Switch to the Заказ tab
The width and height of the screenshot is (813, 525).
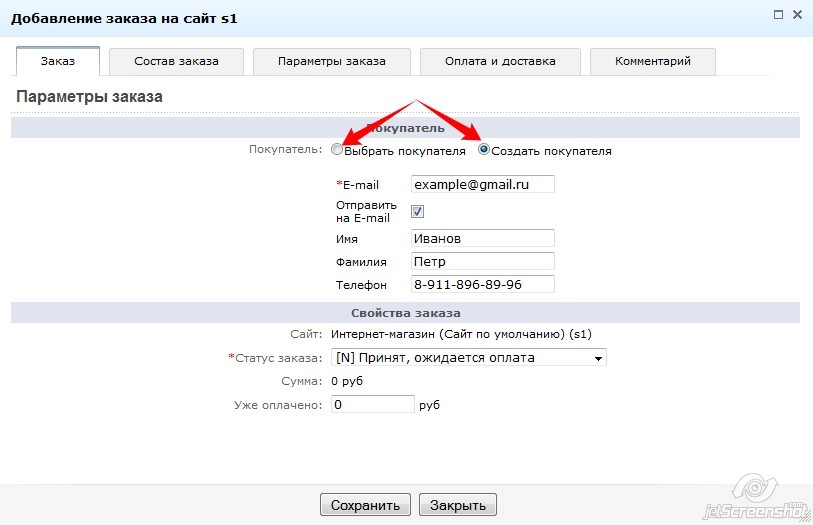[58, 61]
